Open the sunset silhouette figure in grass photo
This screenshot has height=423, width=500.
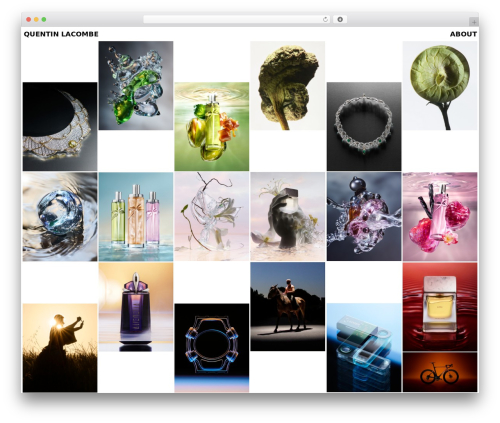[60, 348]
